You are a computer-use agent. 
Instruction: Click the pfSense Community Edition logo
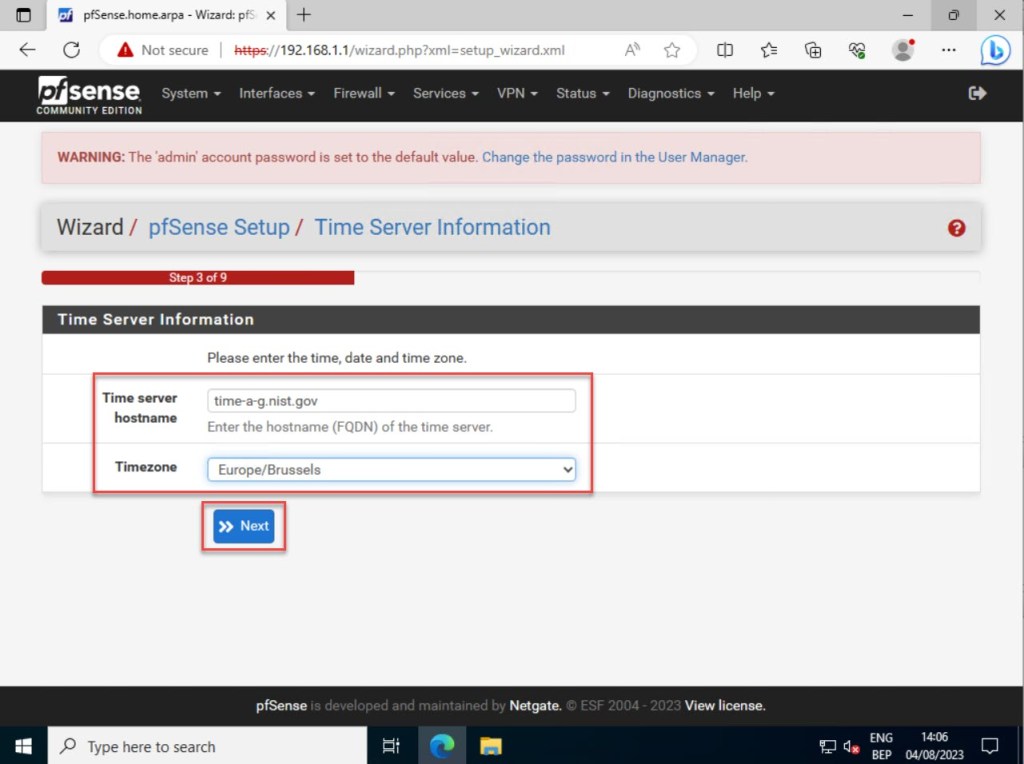(89, 94)
